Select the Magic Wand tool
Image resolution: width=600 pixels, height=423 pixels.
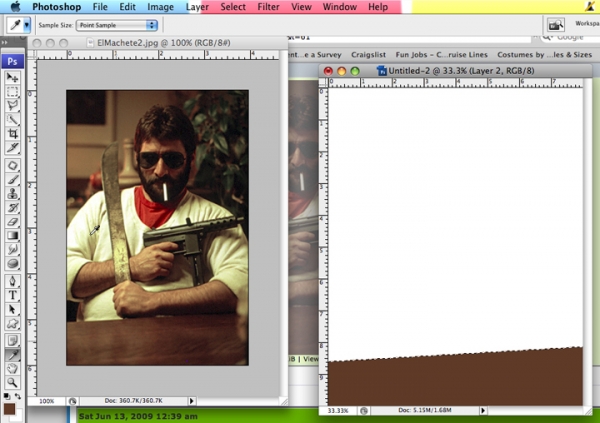tap(12, 119)
